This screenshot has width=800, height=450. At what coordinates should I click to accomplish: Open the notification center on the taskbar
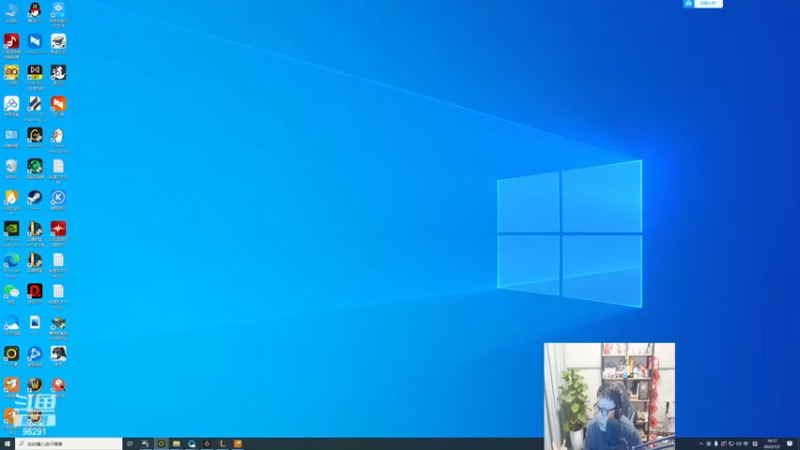coord(790,444)
